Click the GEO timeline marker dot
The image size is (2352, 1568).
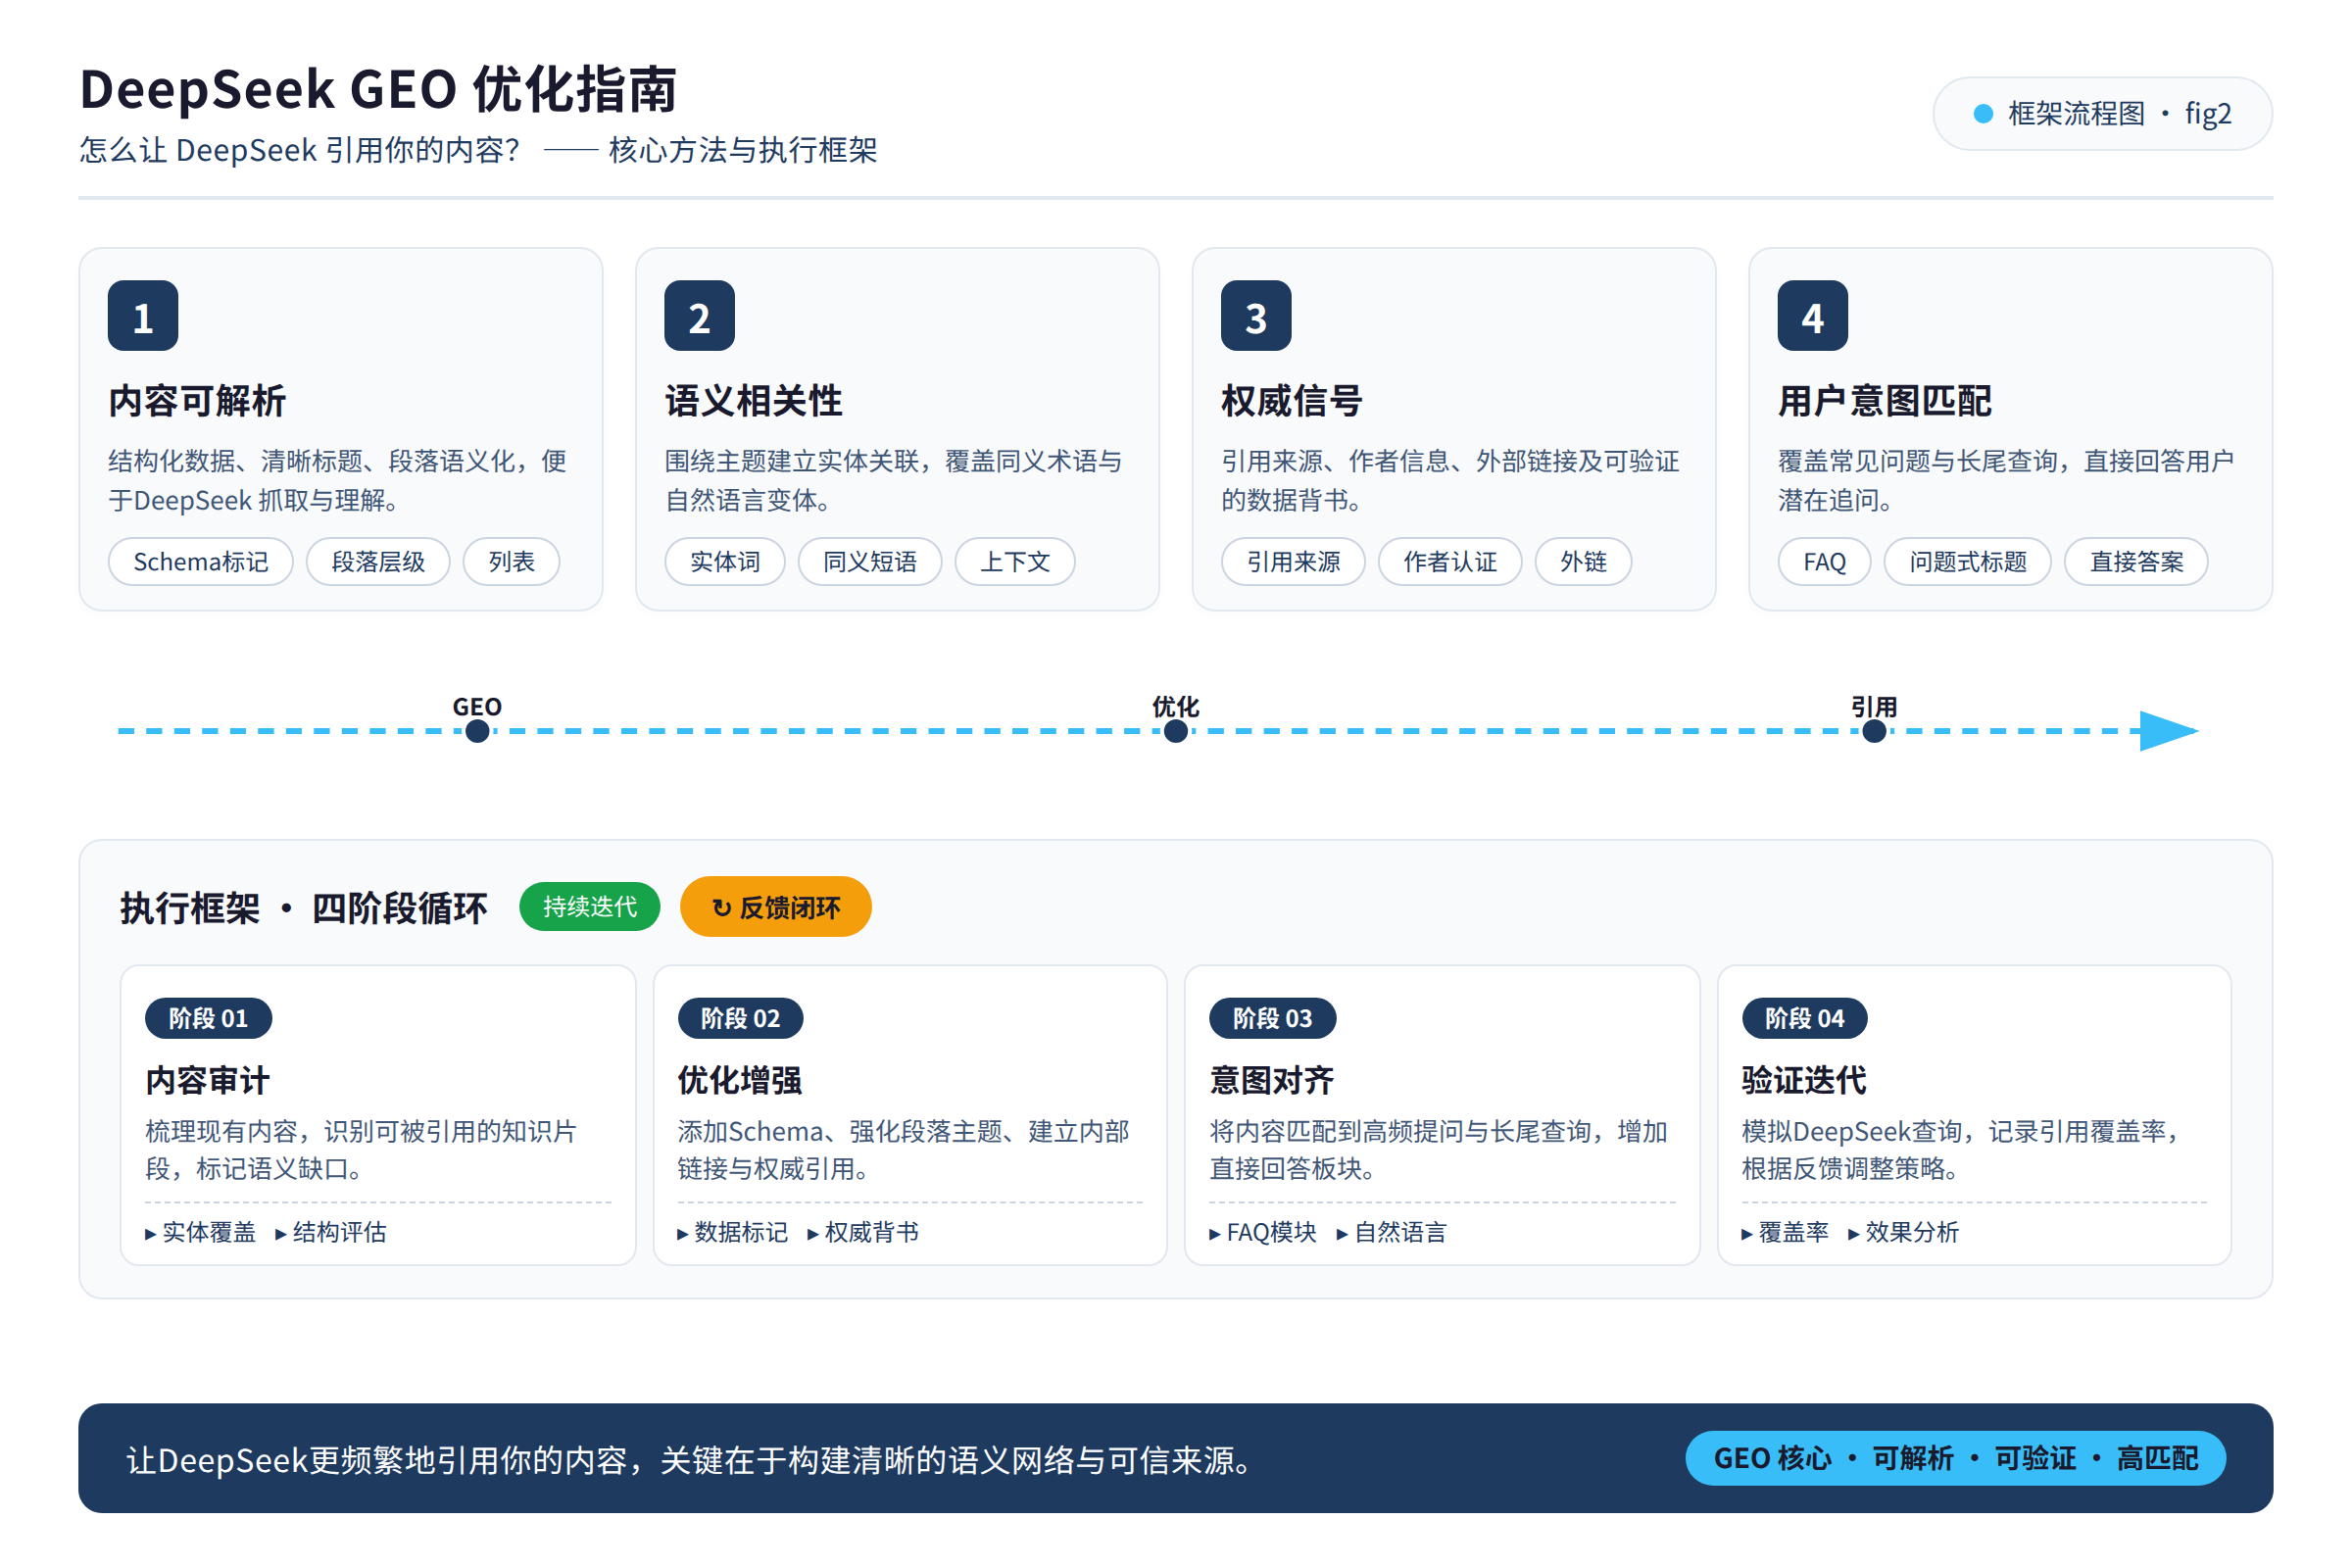coord(478,731)
